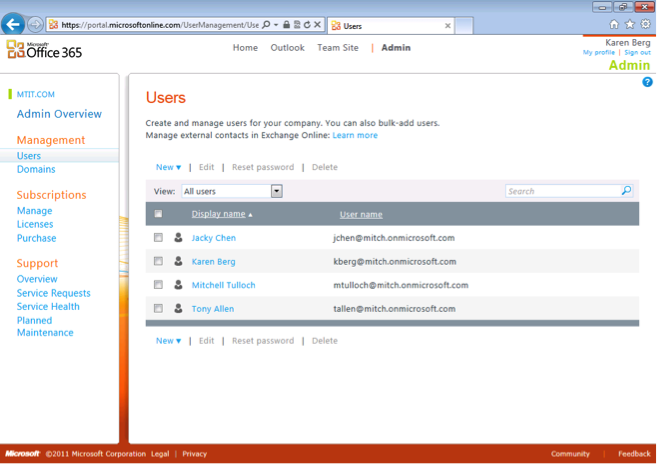Click the person icon beside Karen Berg

click(x=178, y=261)
